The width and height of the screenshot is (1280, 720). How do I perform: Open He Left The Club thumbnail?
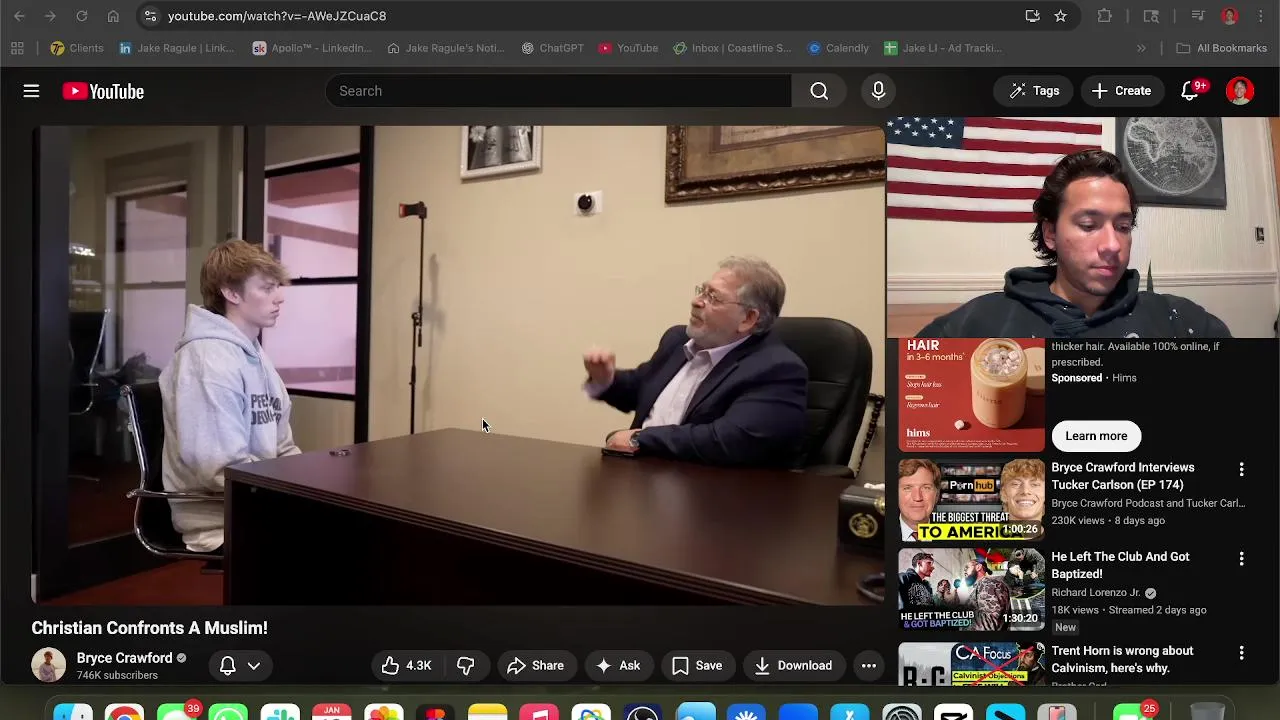click(x=971, y=589)
